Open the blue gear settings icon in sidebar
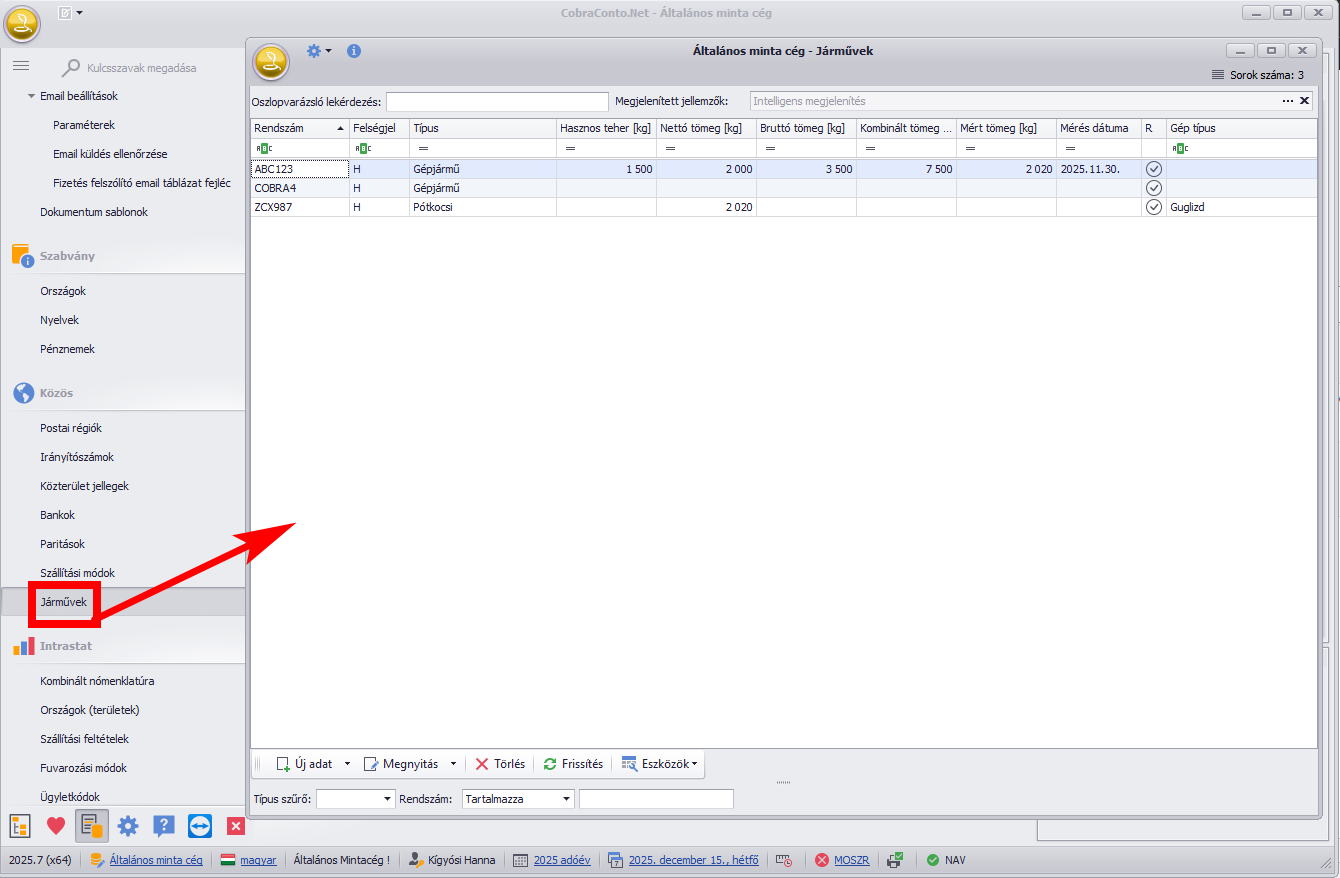 pyautogui.click(x=128, y=826)
